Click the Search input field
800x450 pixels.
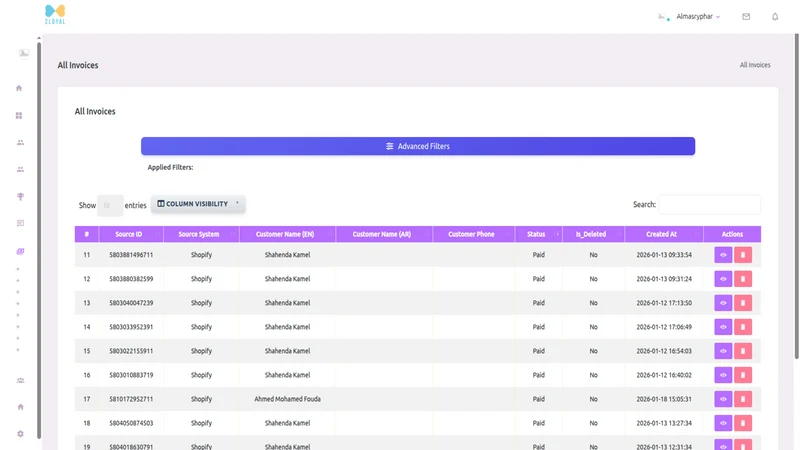click(710, 204)
